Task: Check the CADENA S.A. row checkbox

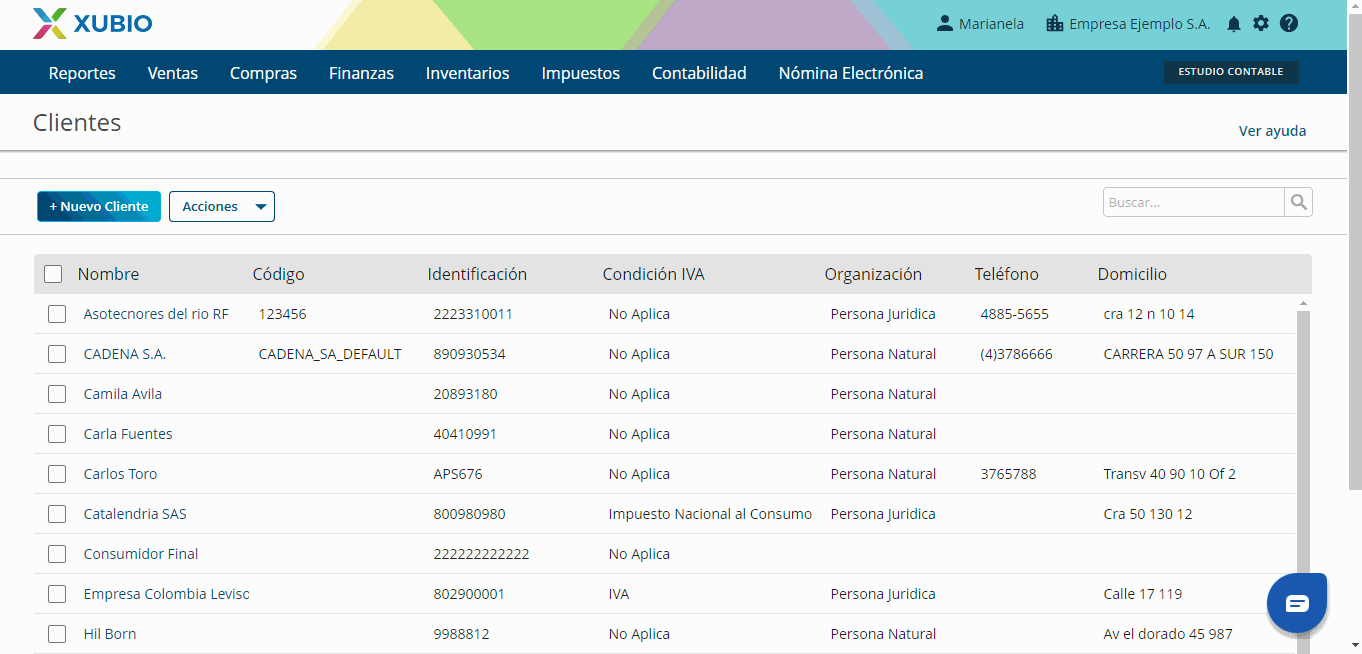Action: [x=57, y=354]
